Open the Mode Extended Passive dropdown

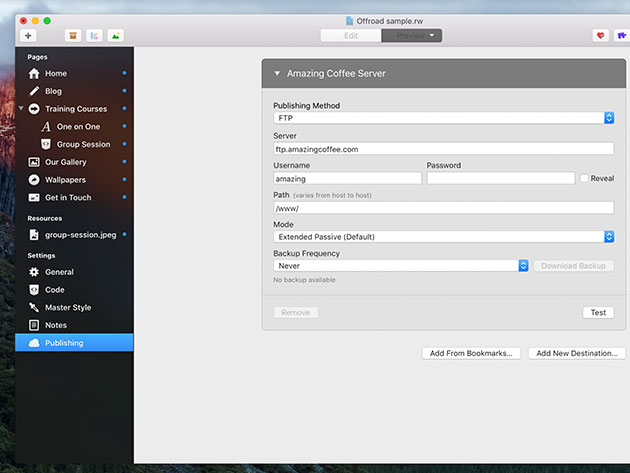pos(444,237)
